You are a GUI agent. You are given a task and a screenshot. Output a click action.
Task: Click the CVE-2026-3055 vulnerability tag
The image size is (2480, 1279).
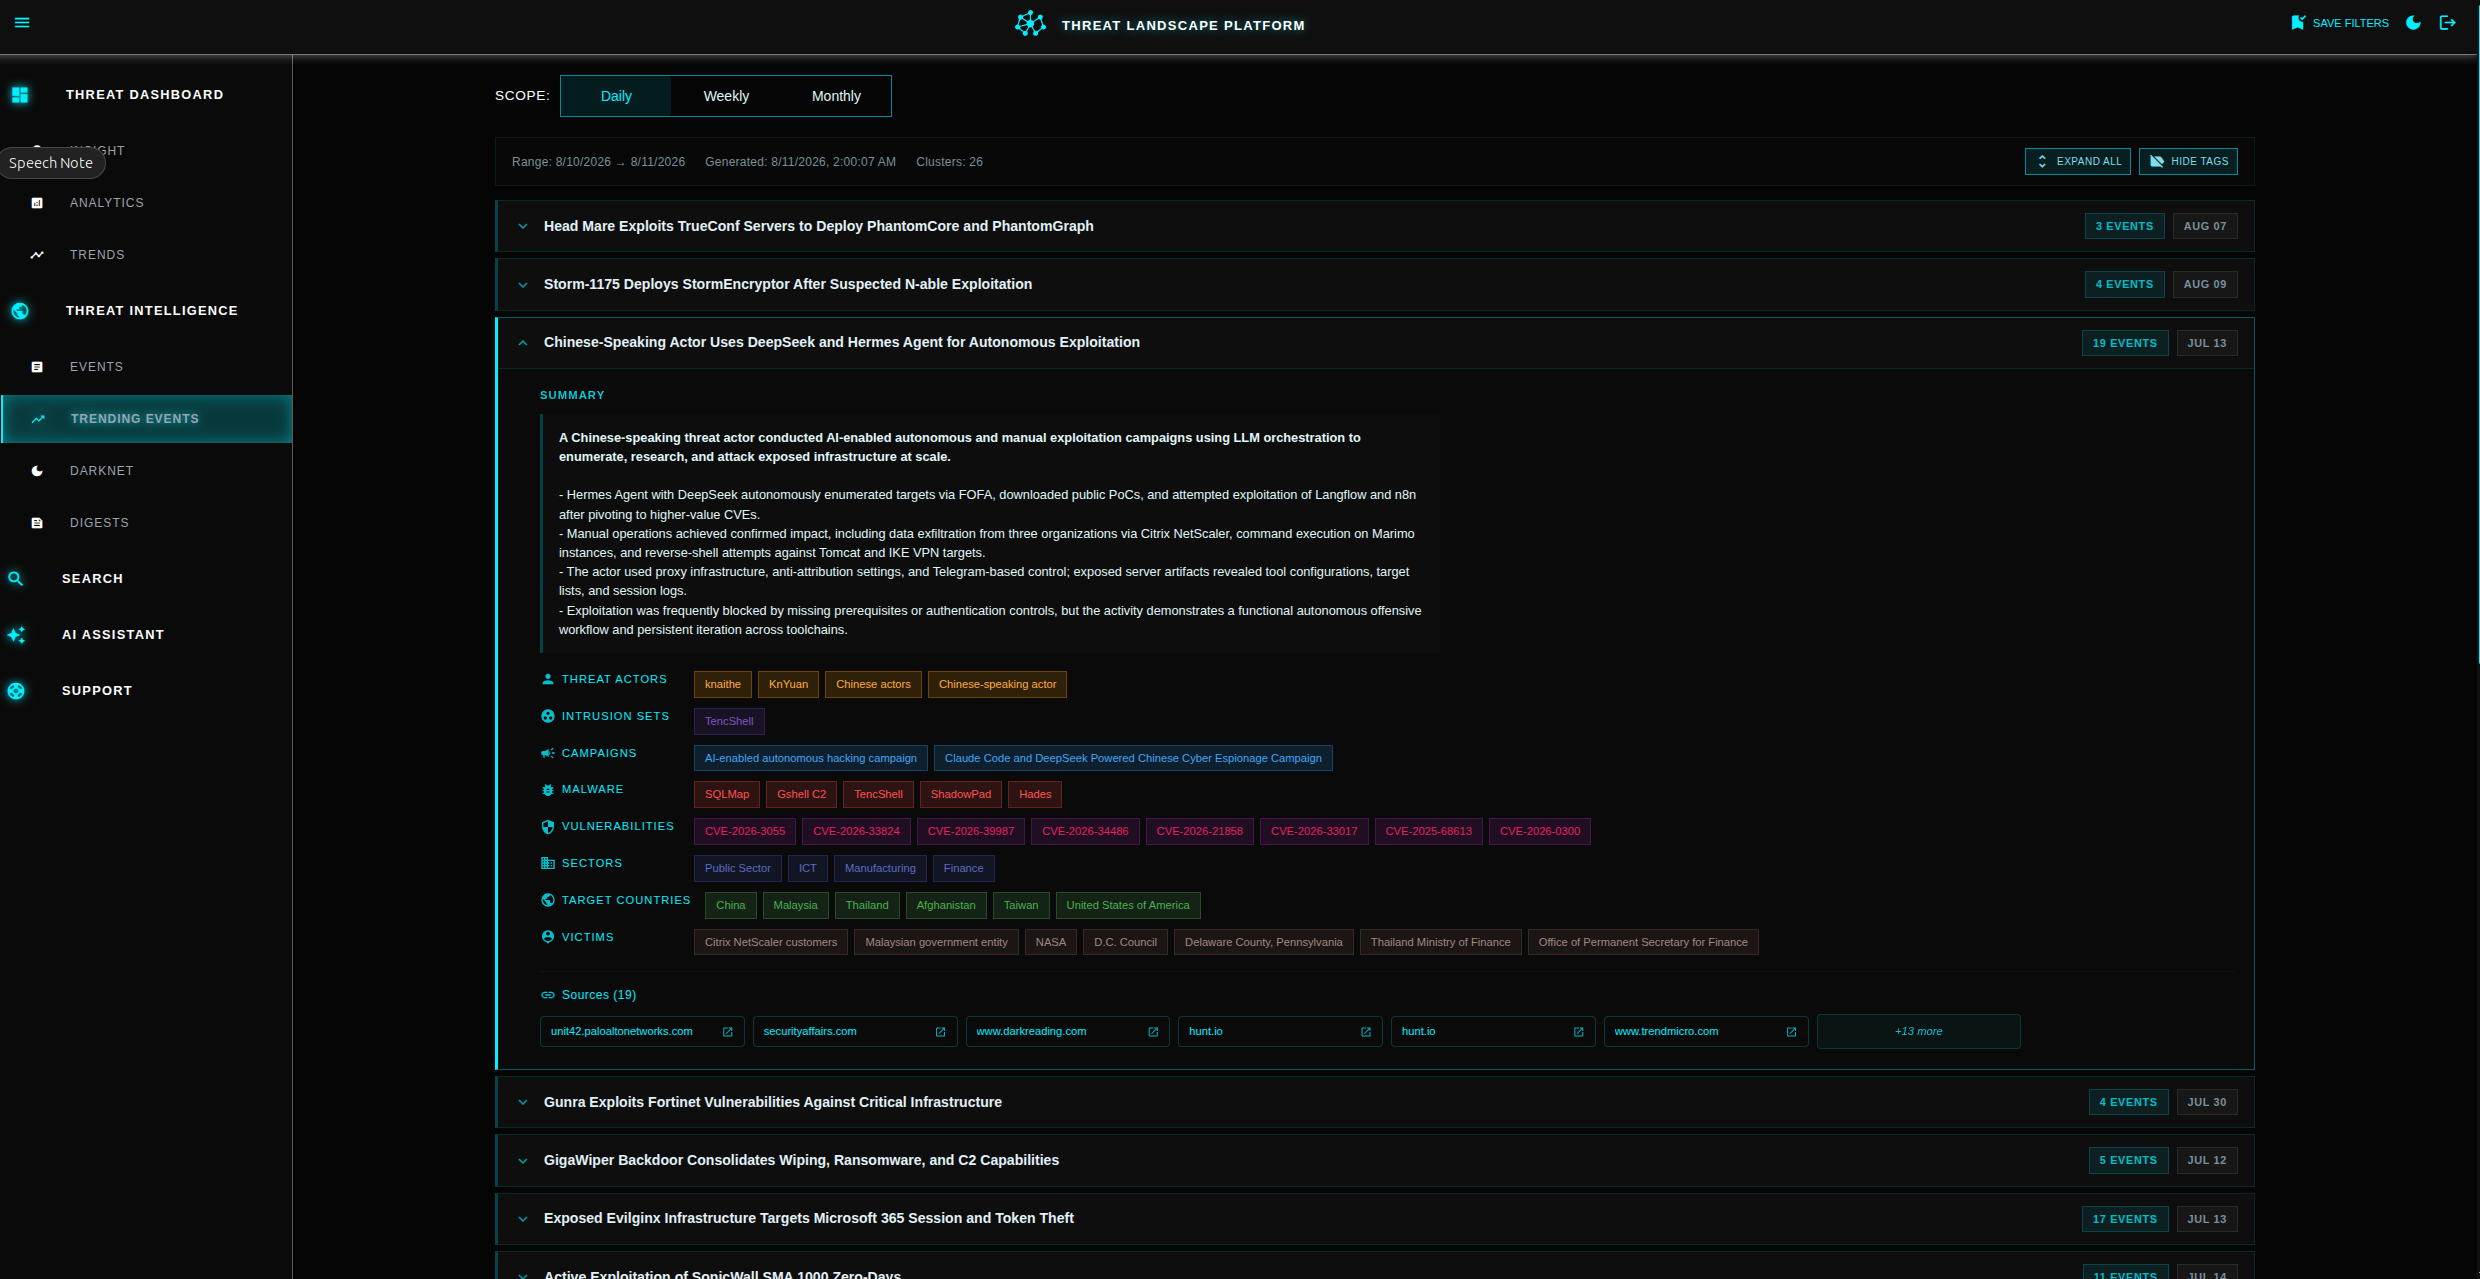745,832
